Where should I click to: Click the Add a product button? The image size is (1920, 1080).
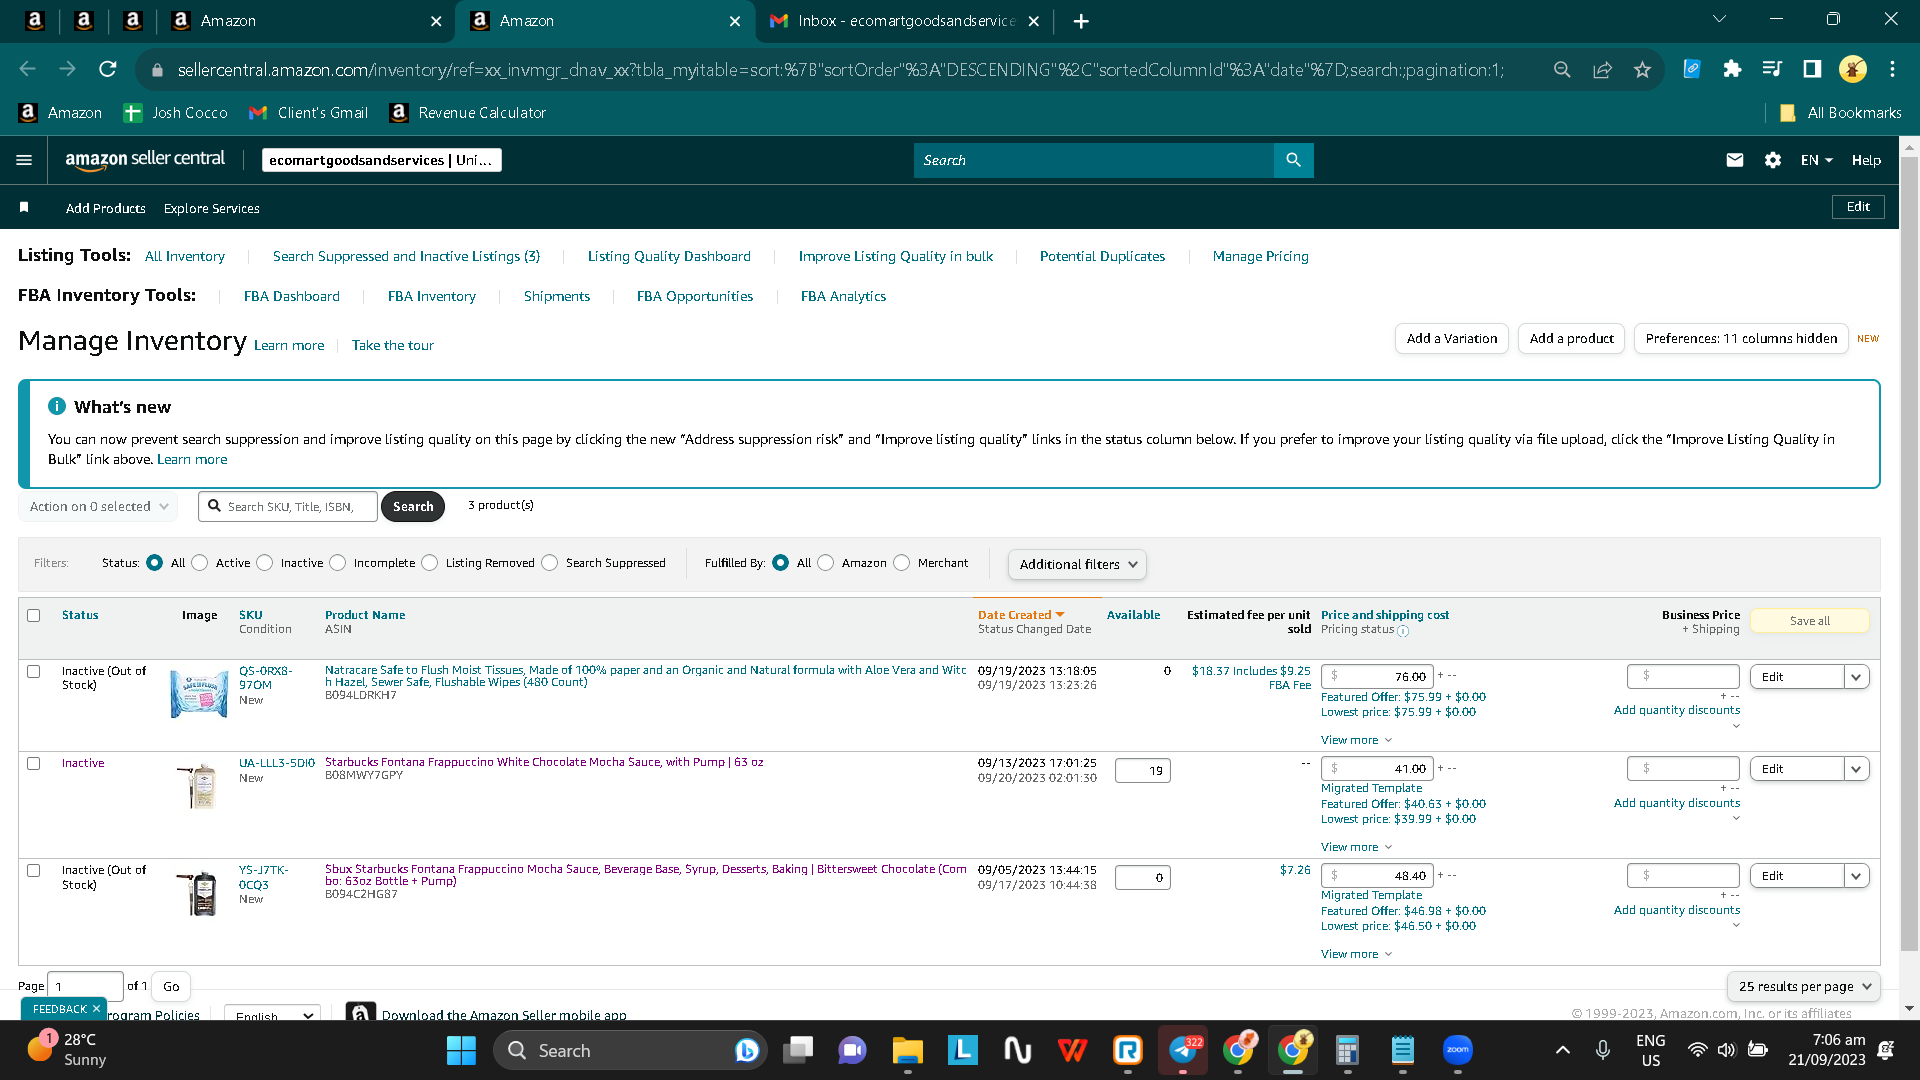click(1571, 339)
